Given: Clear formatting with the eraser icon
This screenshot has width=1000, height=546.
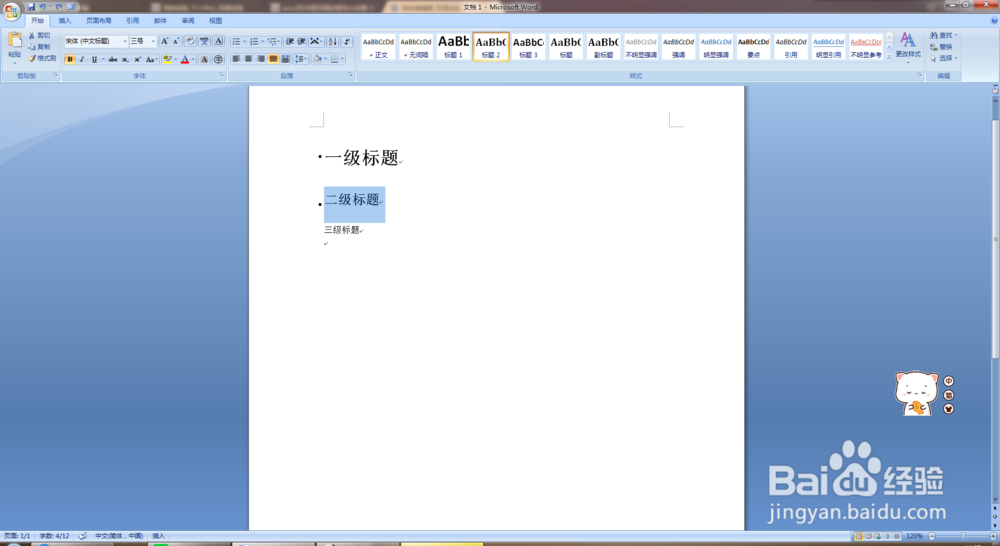Looking at the screenshot, I should [x=190, y=41].
